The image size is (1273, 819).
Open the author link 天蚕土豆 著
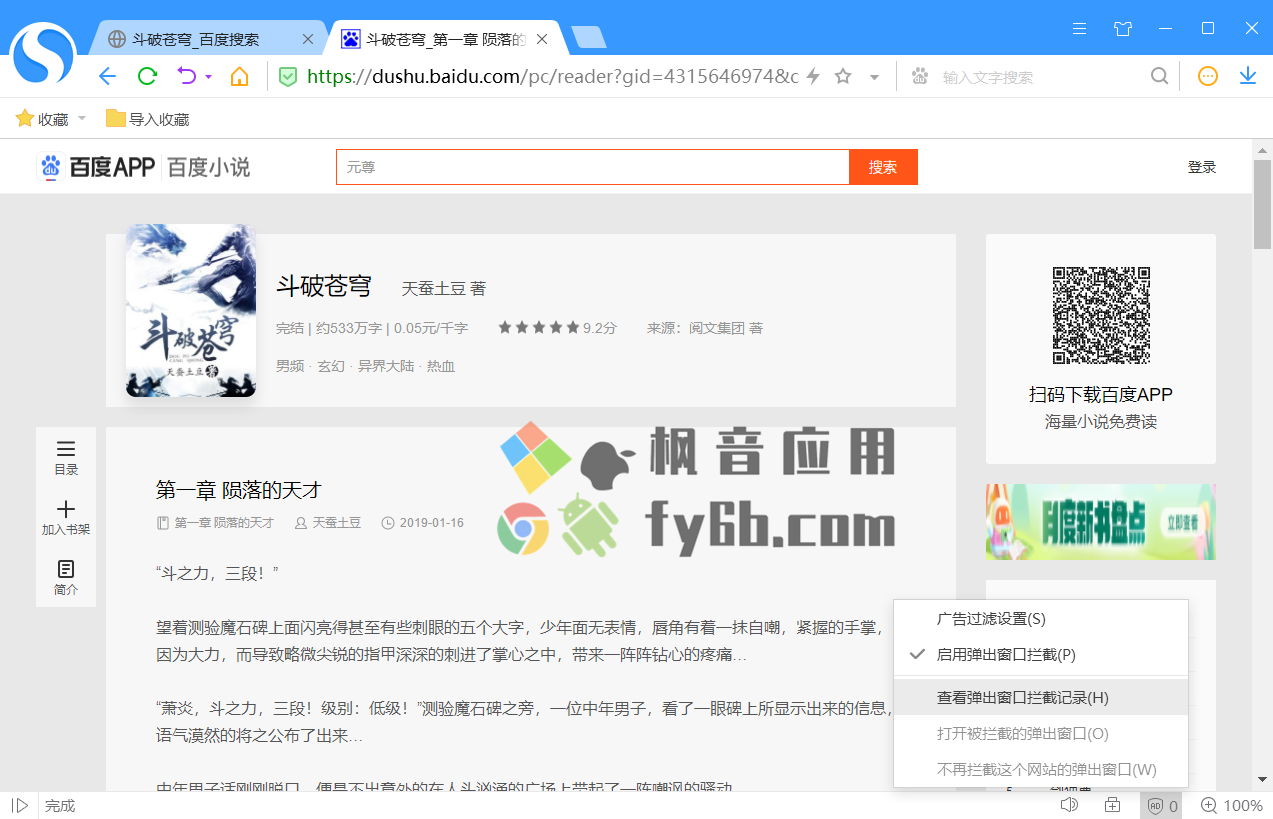coord(444,288)
